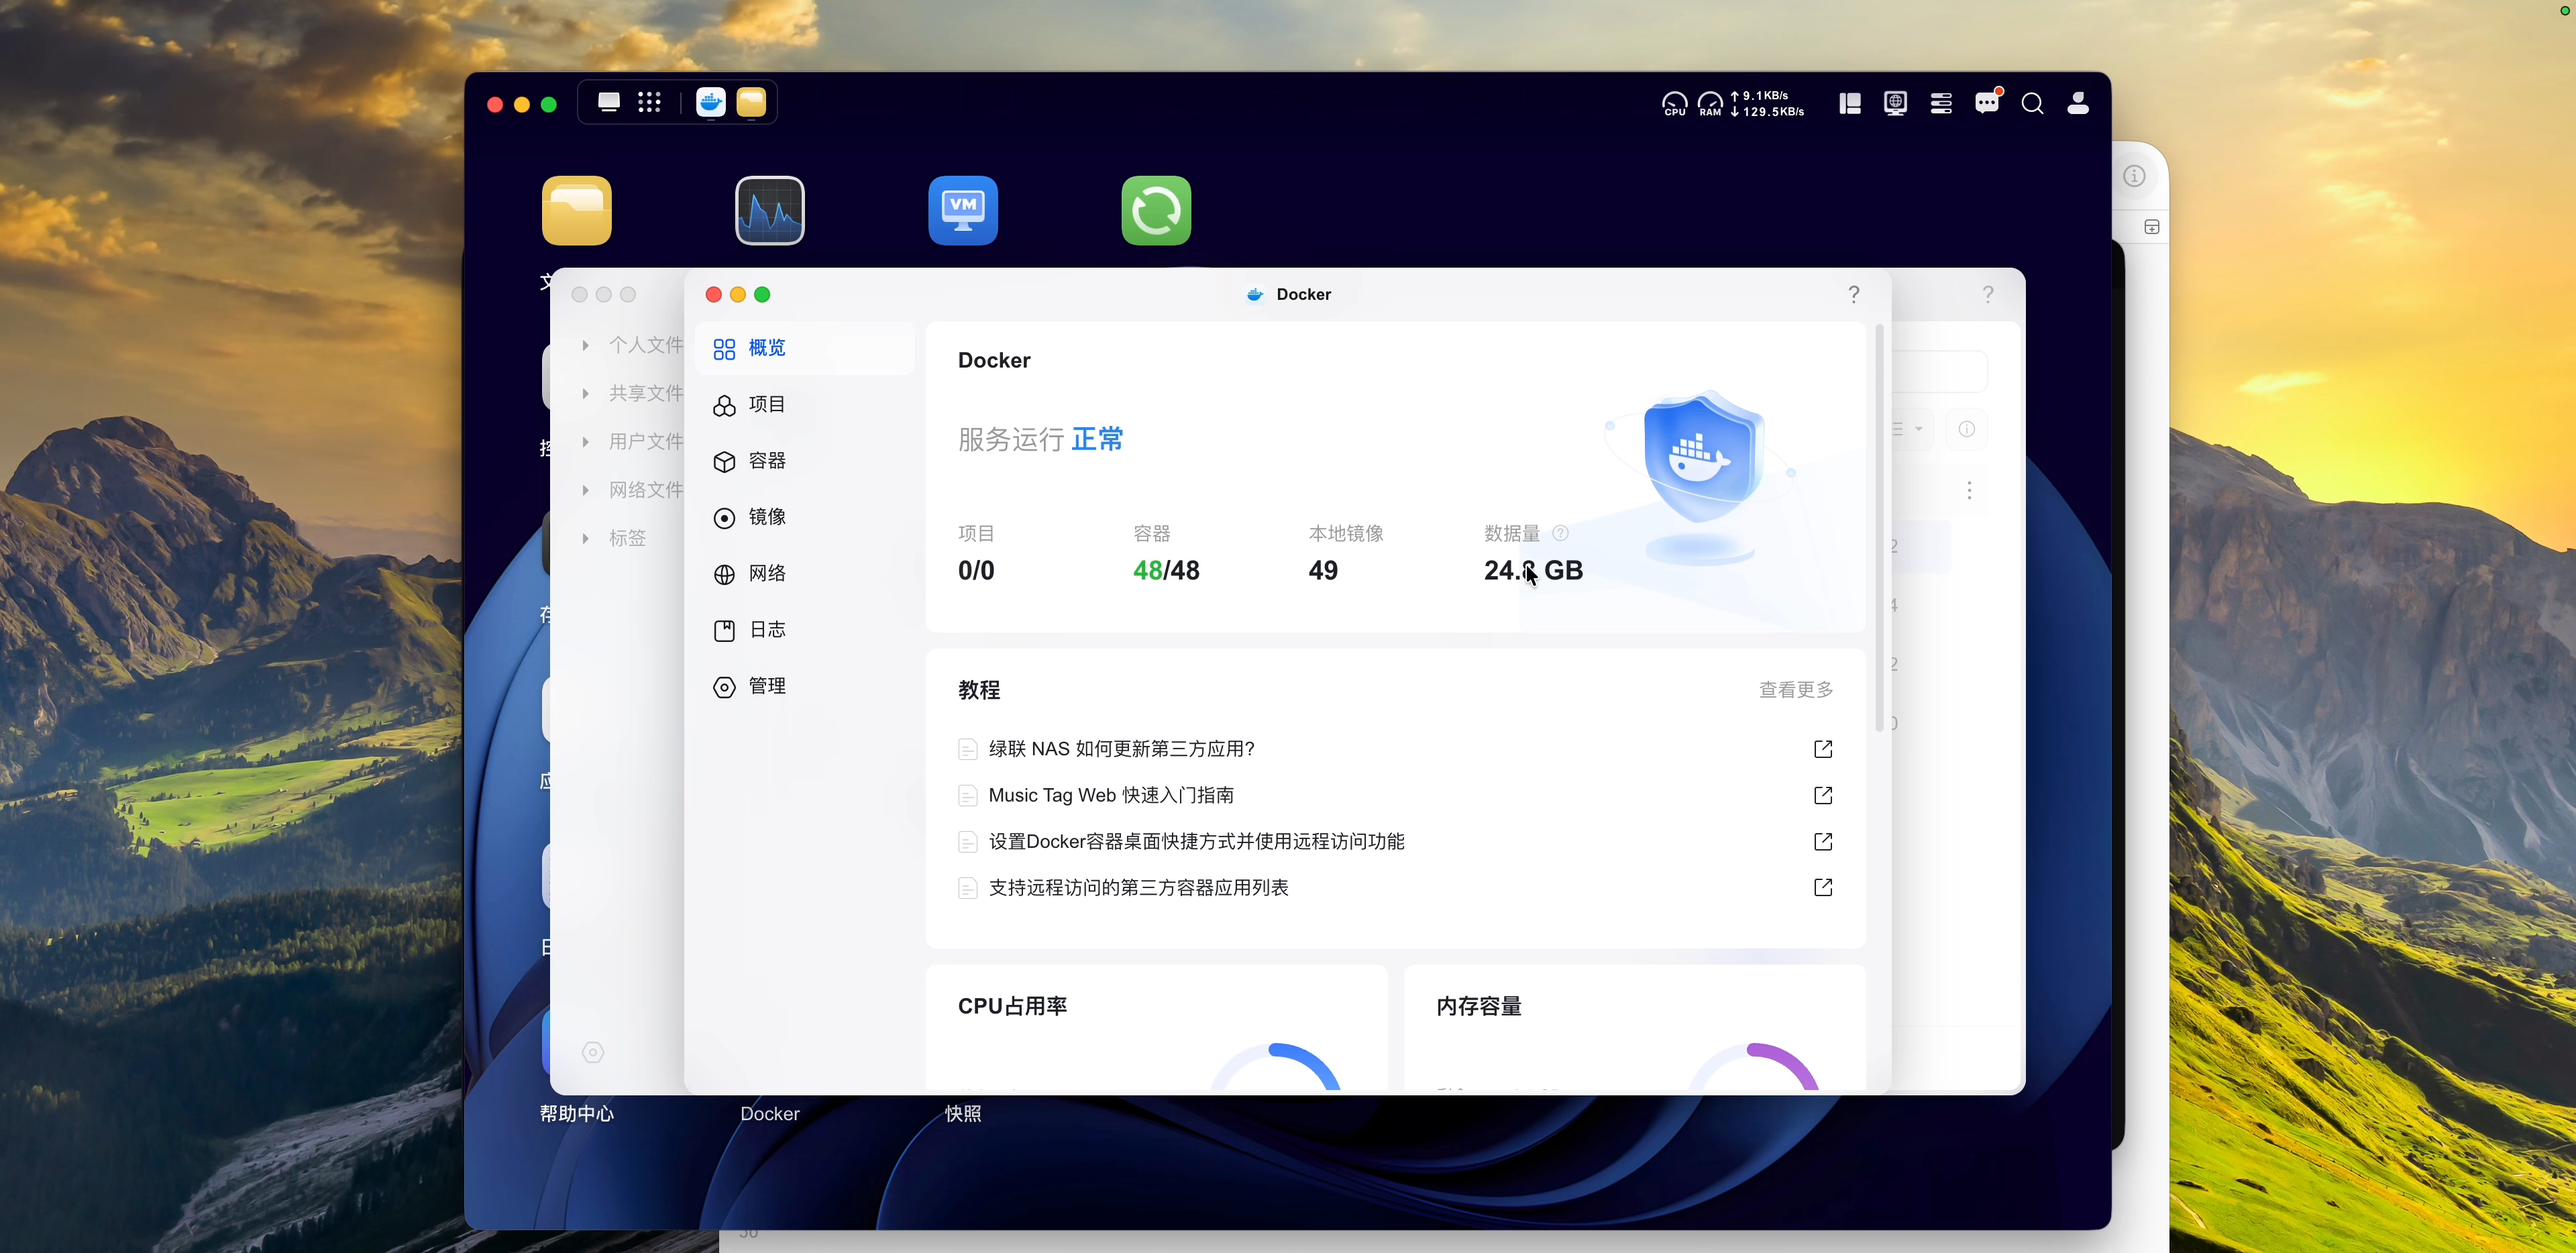The width and height of the screenshot is (2576, 1253).
Task: Launch the green sync backup desktop icon
Action: 1156,210
